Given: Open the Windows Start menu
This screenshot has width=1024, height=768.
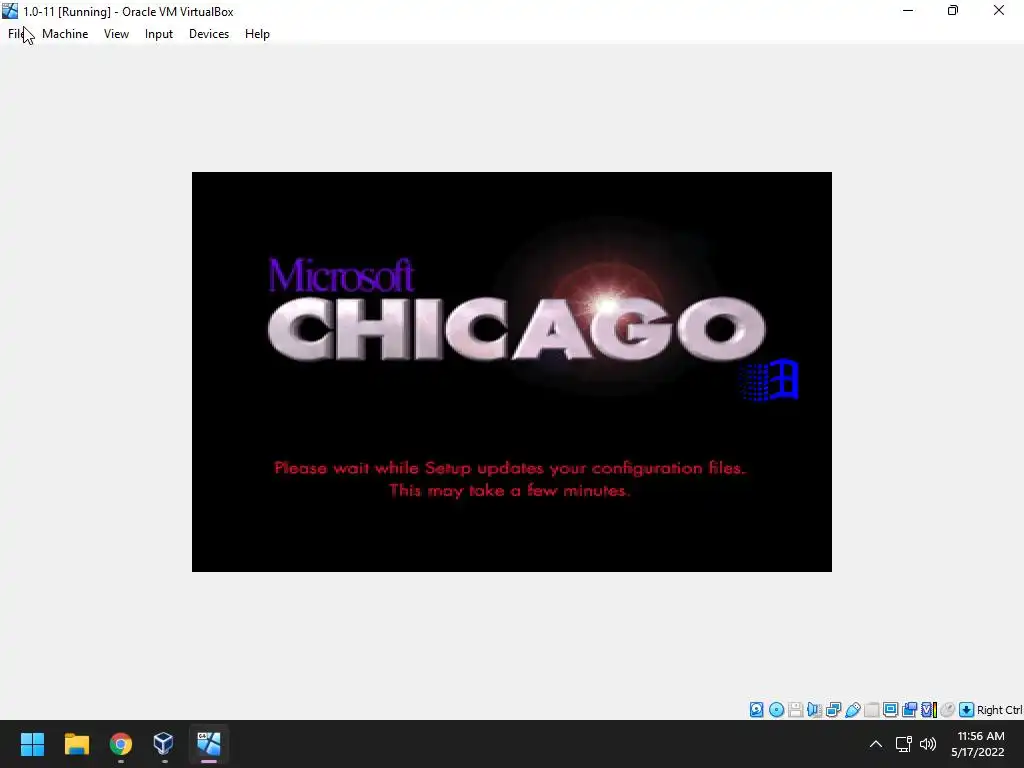Looking at the screenshot, I should 32,744.
